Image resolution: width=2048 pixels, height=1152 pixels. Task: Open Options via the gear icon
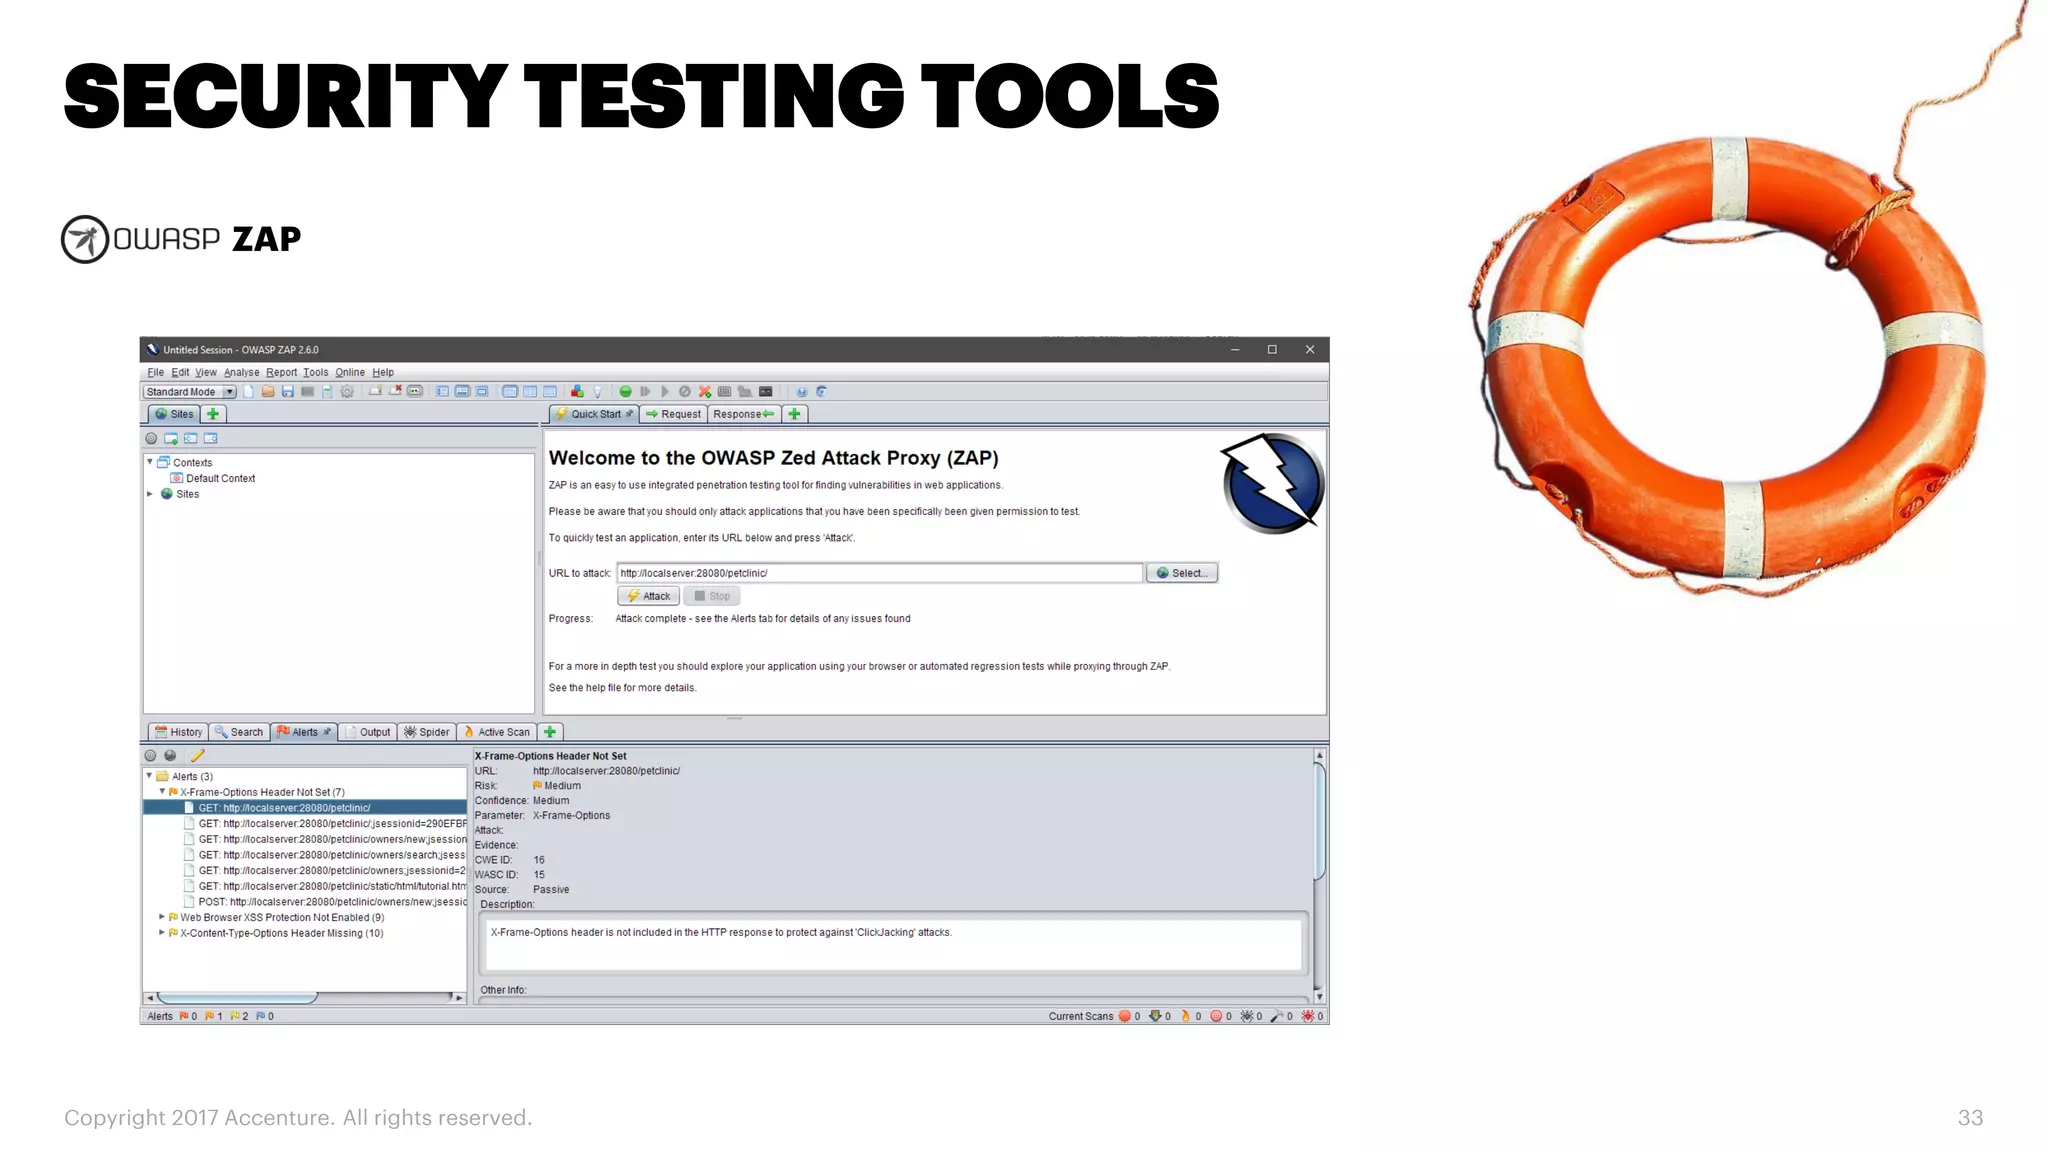(347, 392)
